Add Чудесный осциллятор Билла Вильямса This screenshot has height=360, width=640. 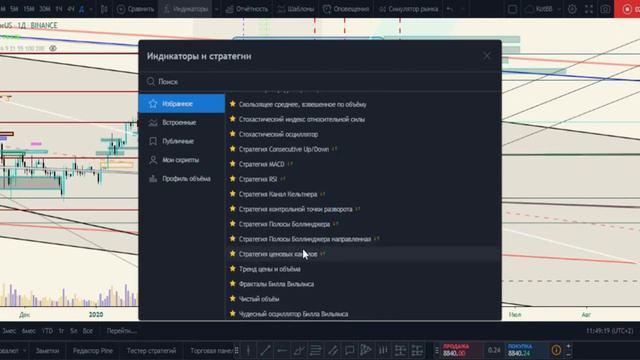pyautogui.click(x=363, y=313)
